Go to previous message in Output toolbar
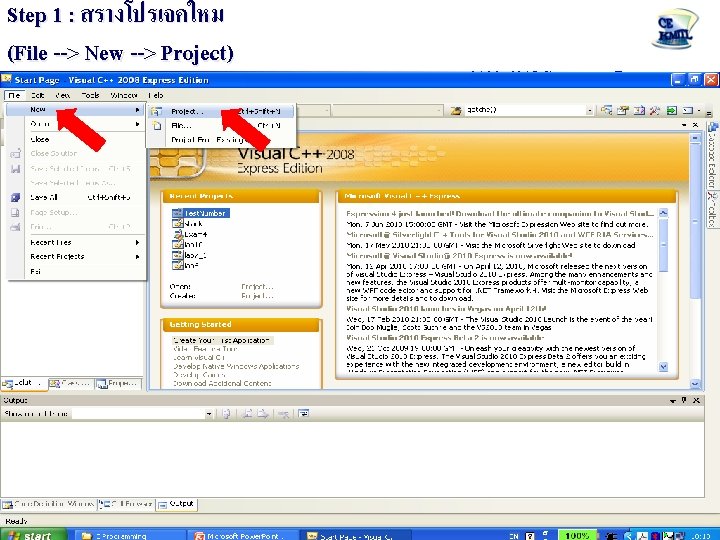The height and width of the screenshot is (540, 720). point(247,414)
